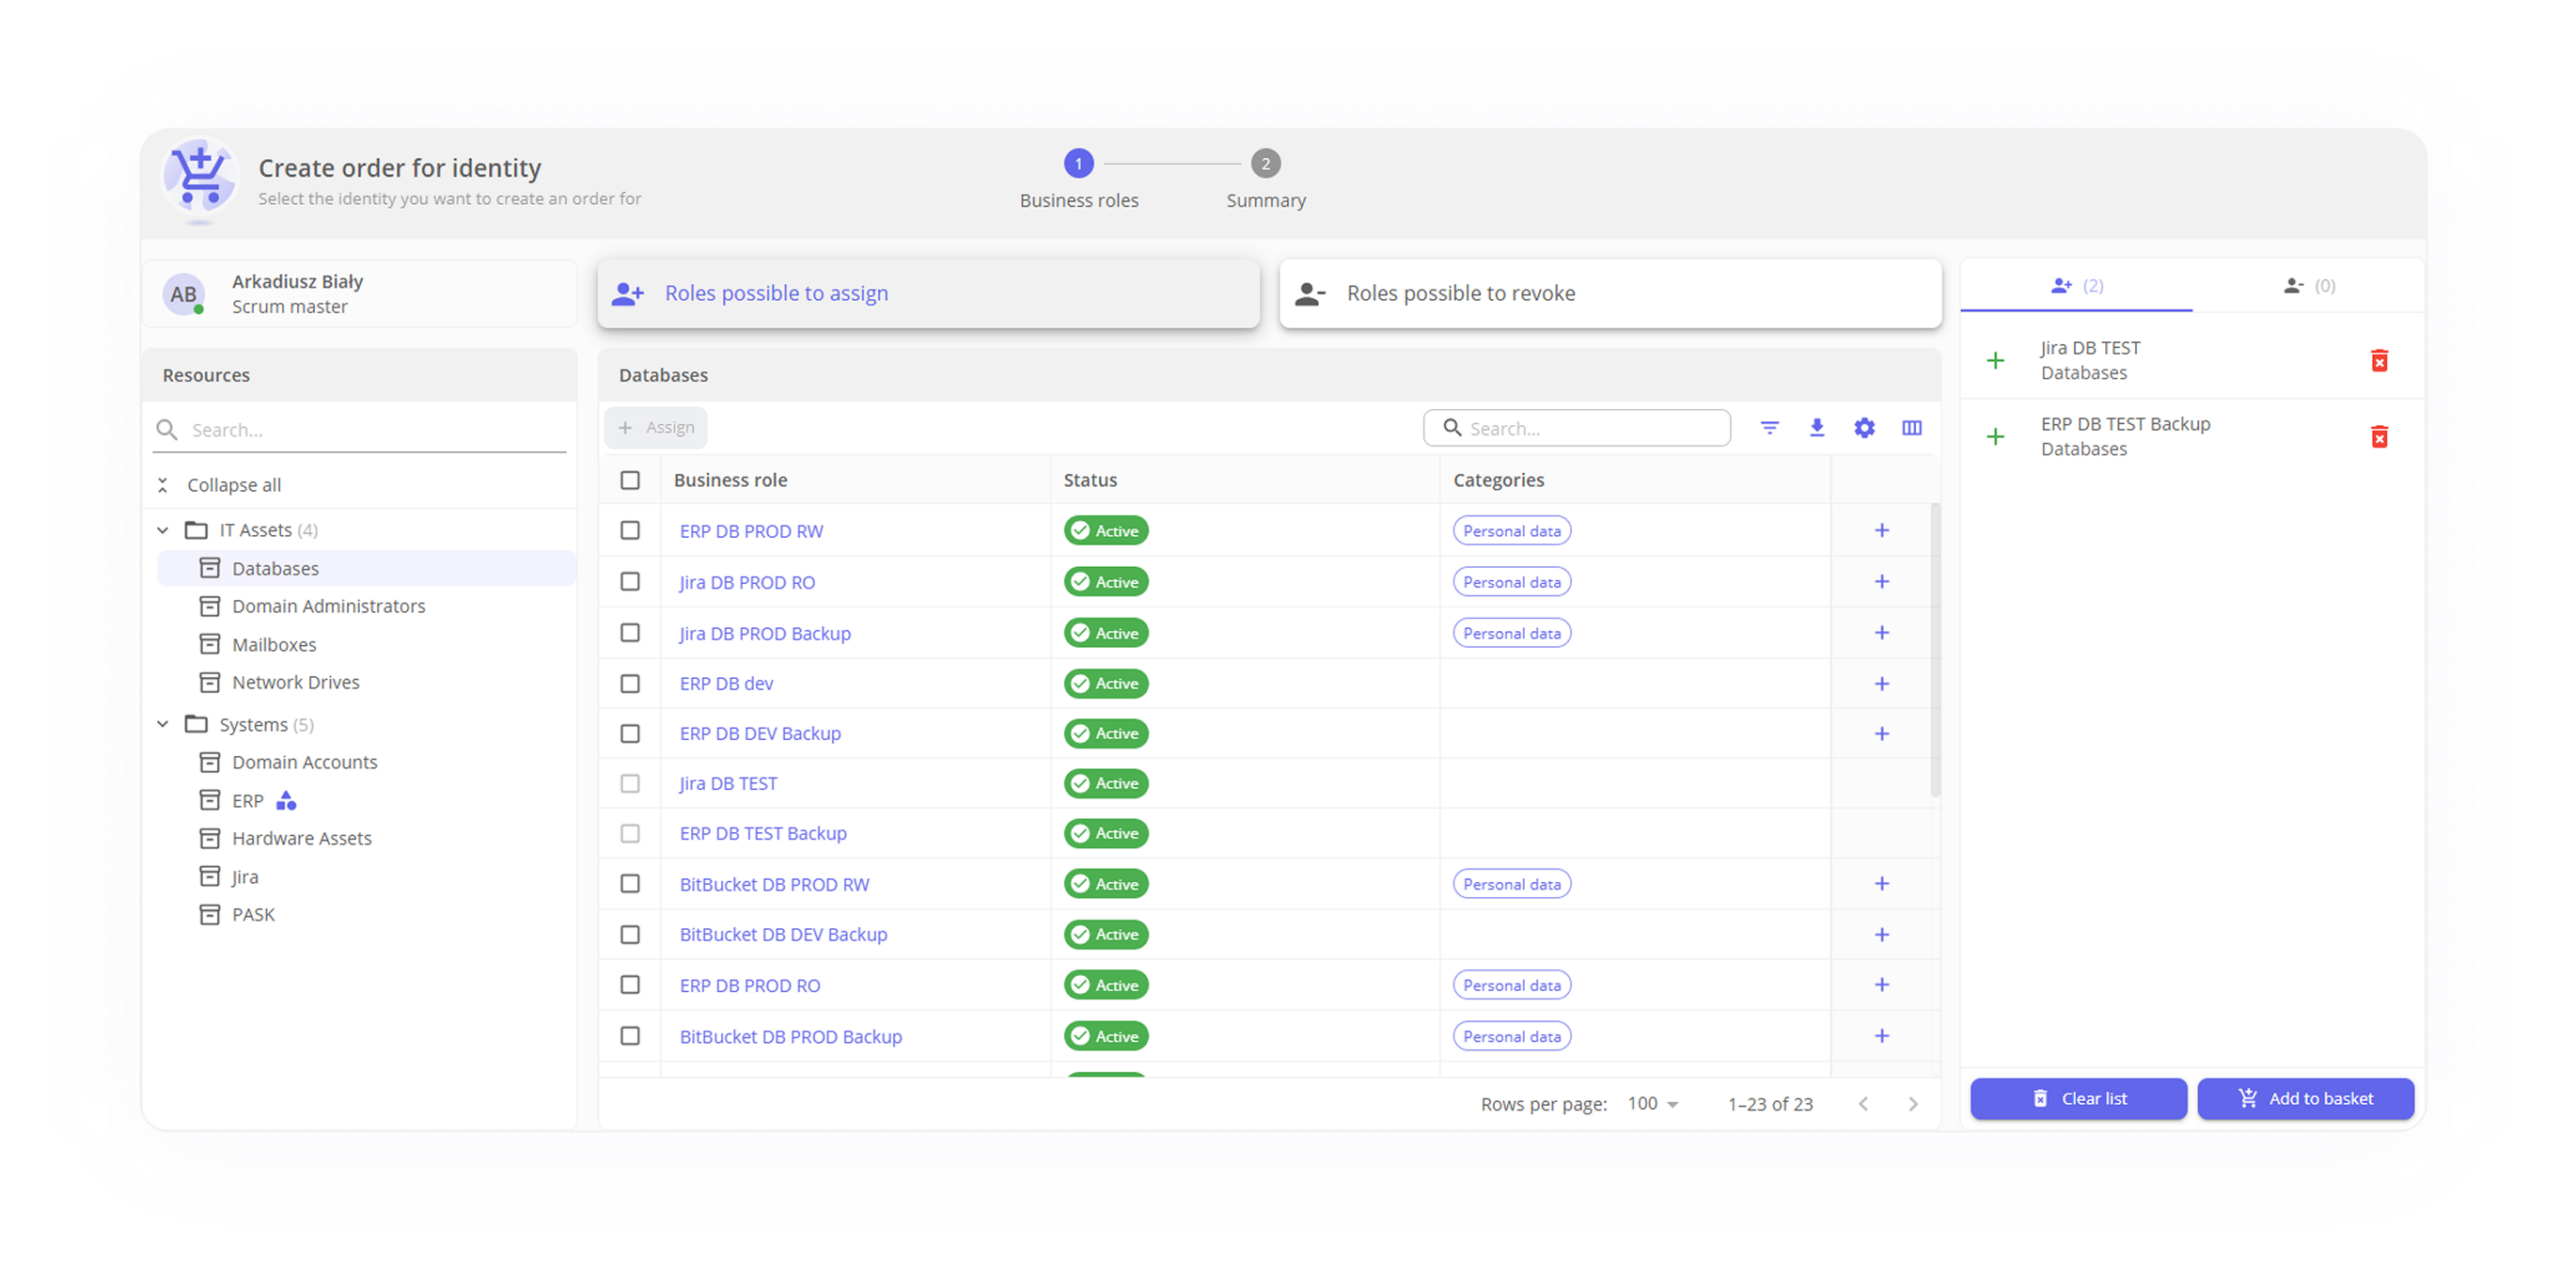Viewport: 2560px width, 1276px height.
Task: Click the ERP system hierarchy icon in sidebar
Action: point(286,800)
